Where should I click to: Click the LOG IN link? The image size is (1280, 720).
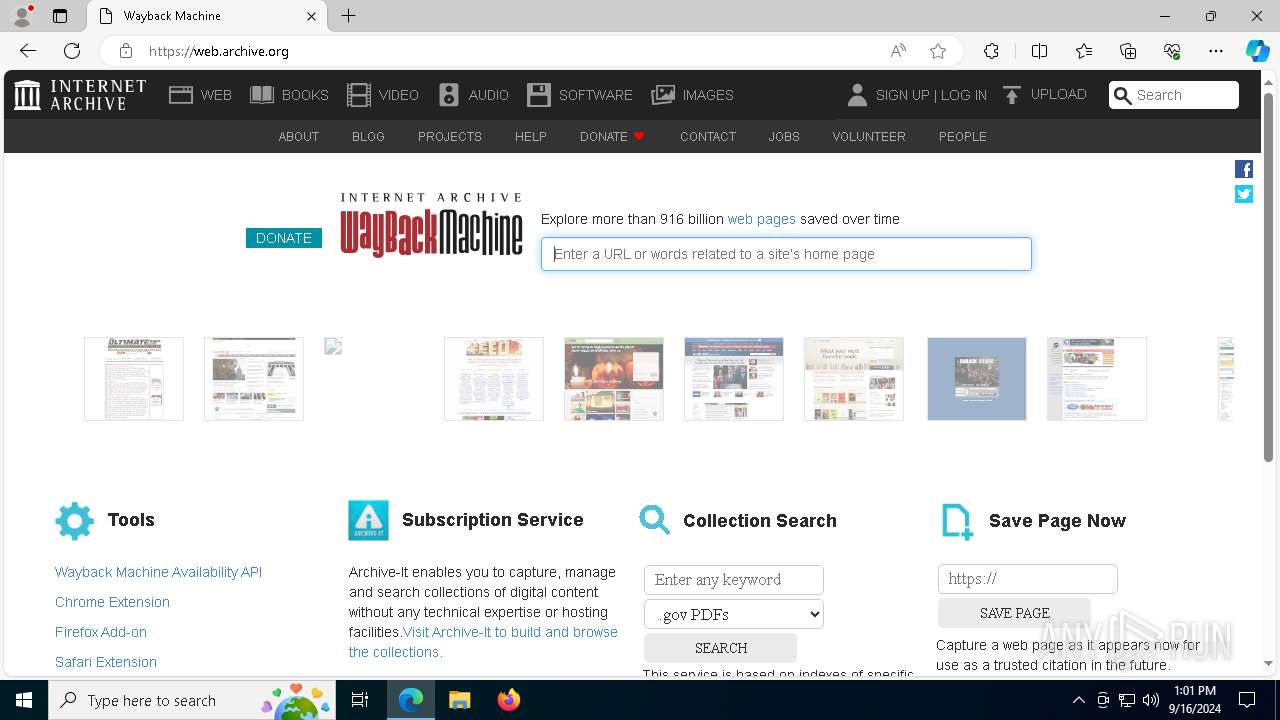(964, 95)
